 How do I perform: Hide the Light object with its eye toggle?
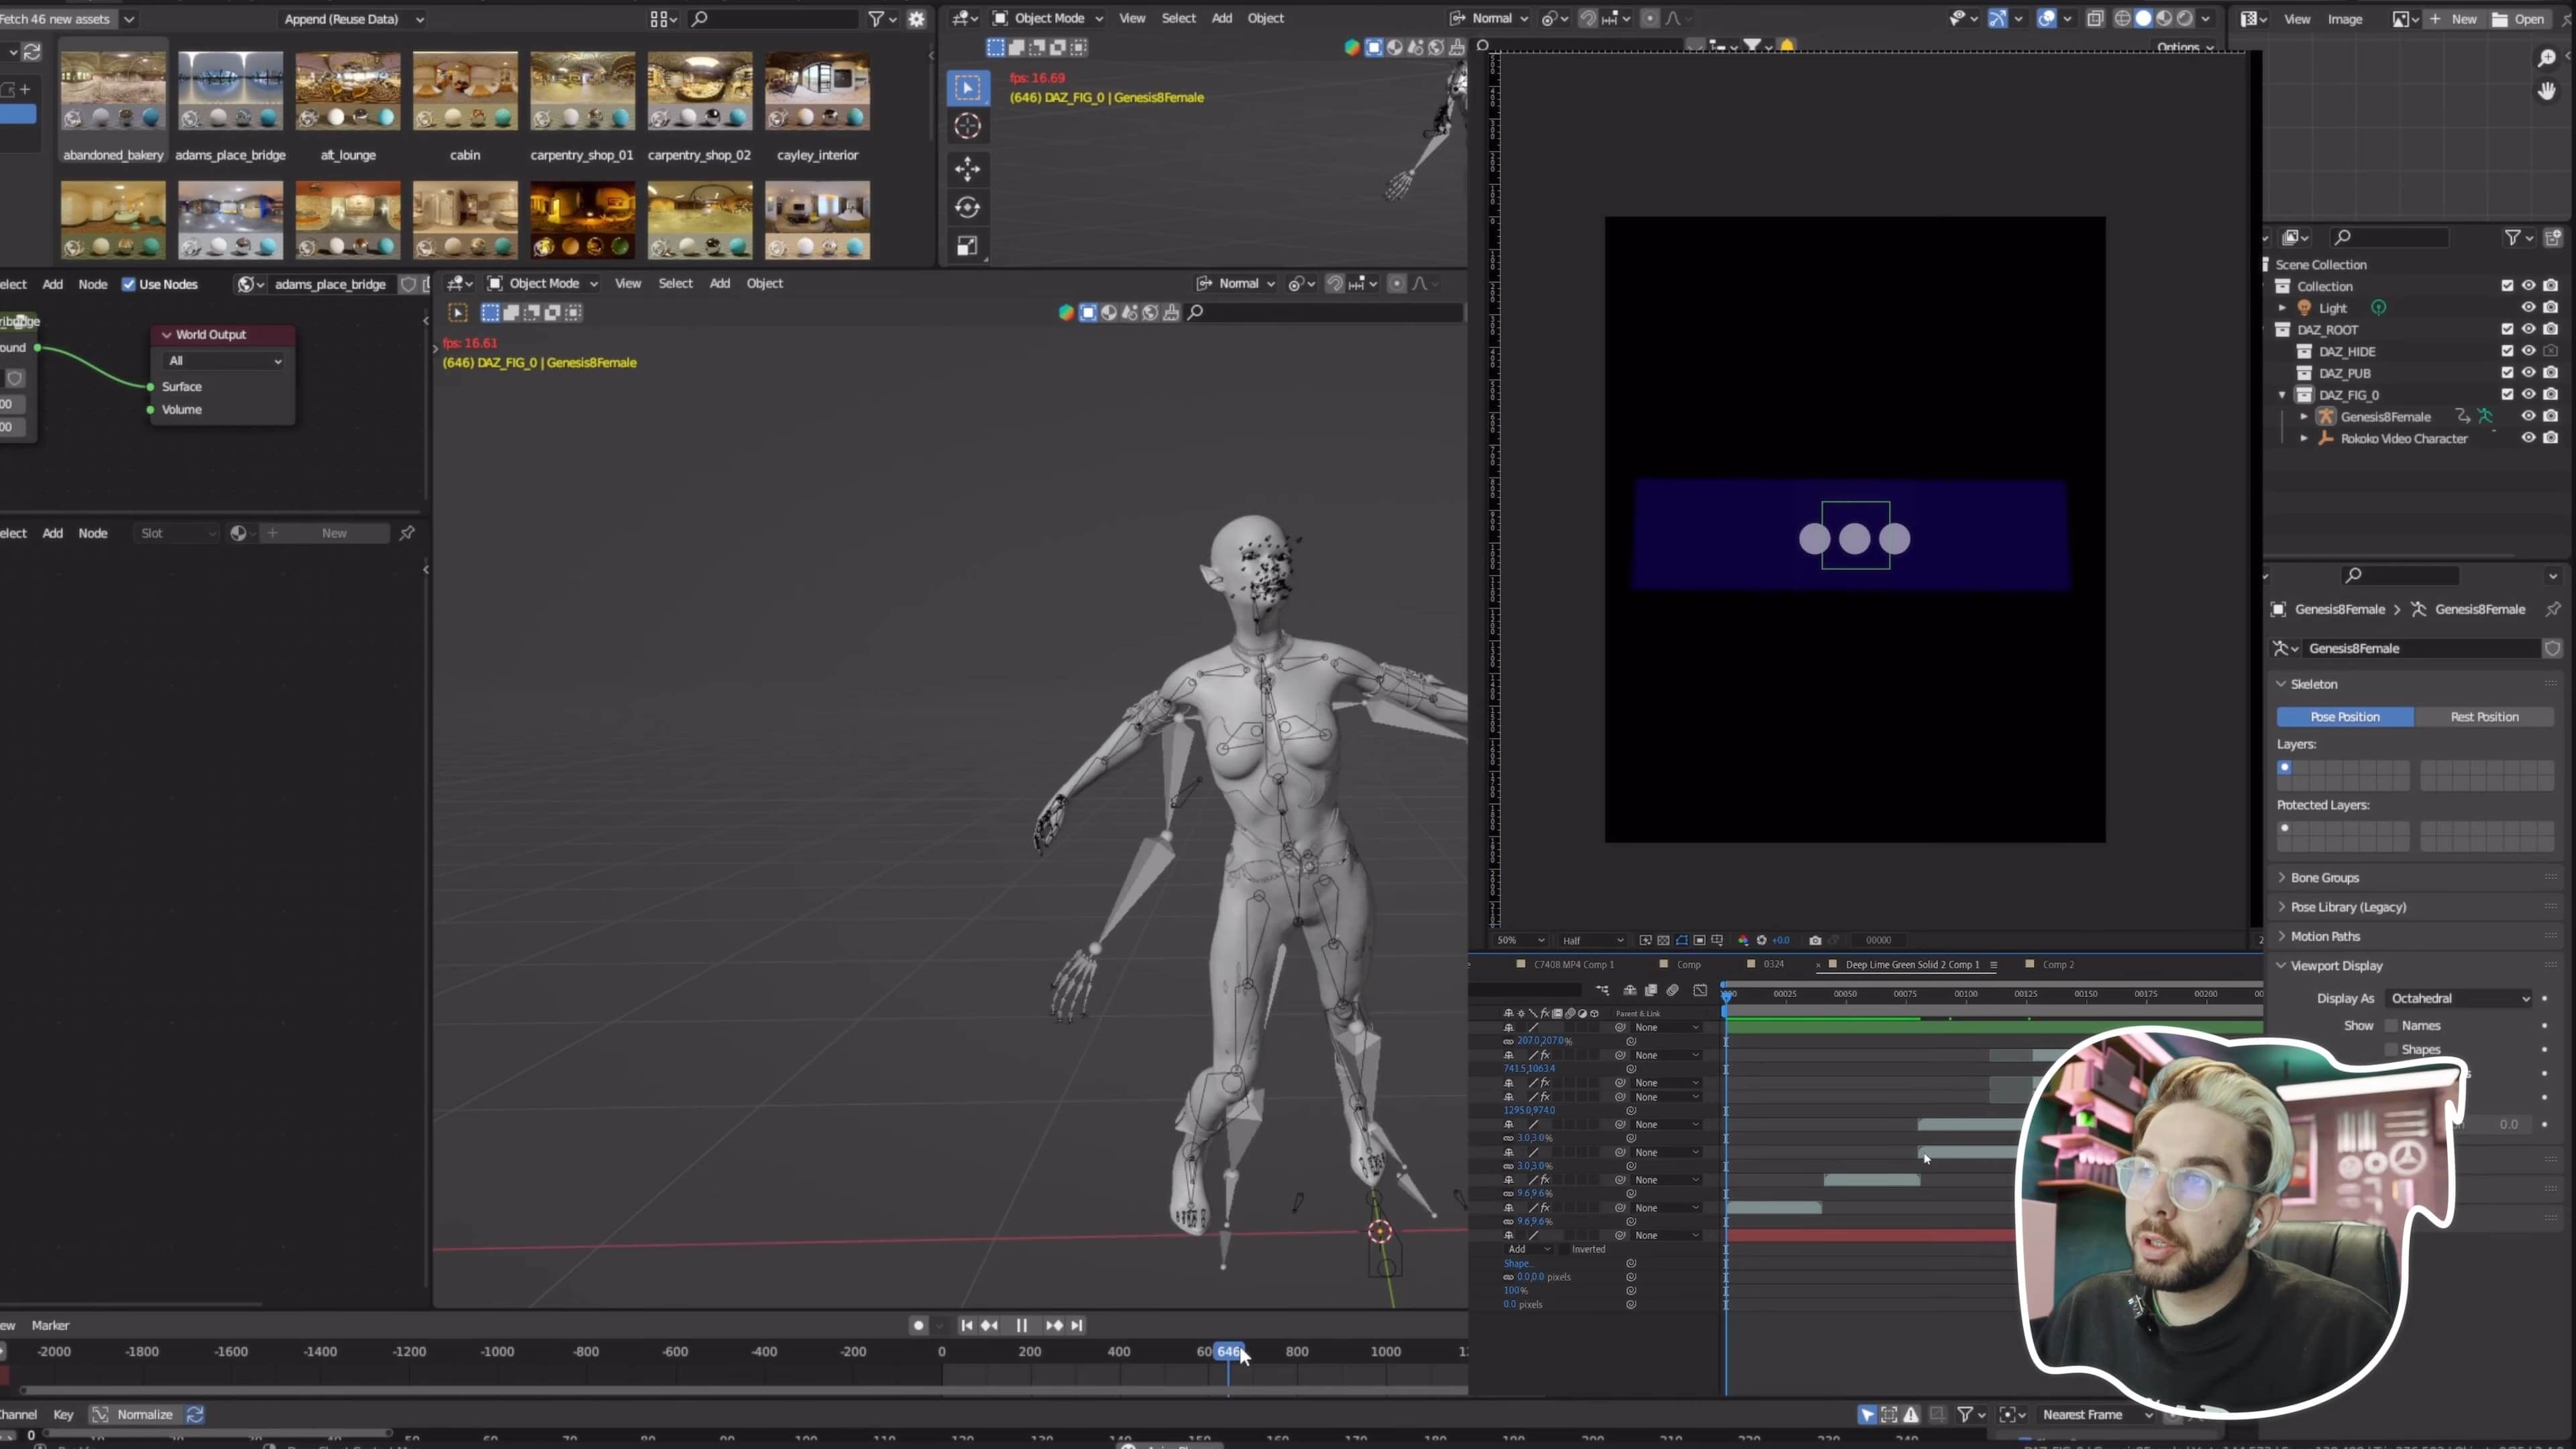[x=2530, y=308]
